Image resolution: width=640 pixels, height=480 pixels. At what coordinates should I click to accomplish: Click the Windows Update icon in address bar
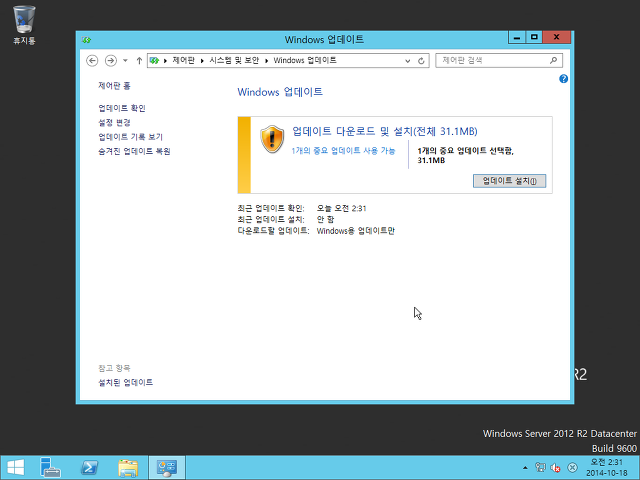tap(154, 60)
